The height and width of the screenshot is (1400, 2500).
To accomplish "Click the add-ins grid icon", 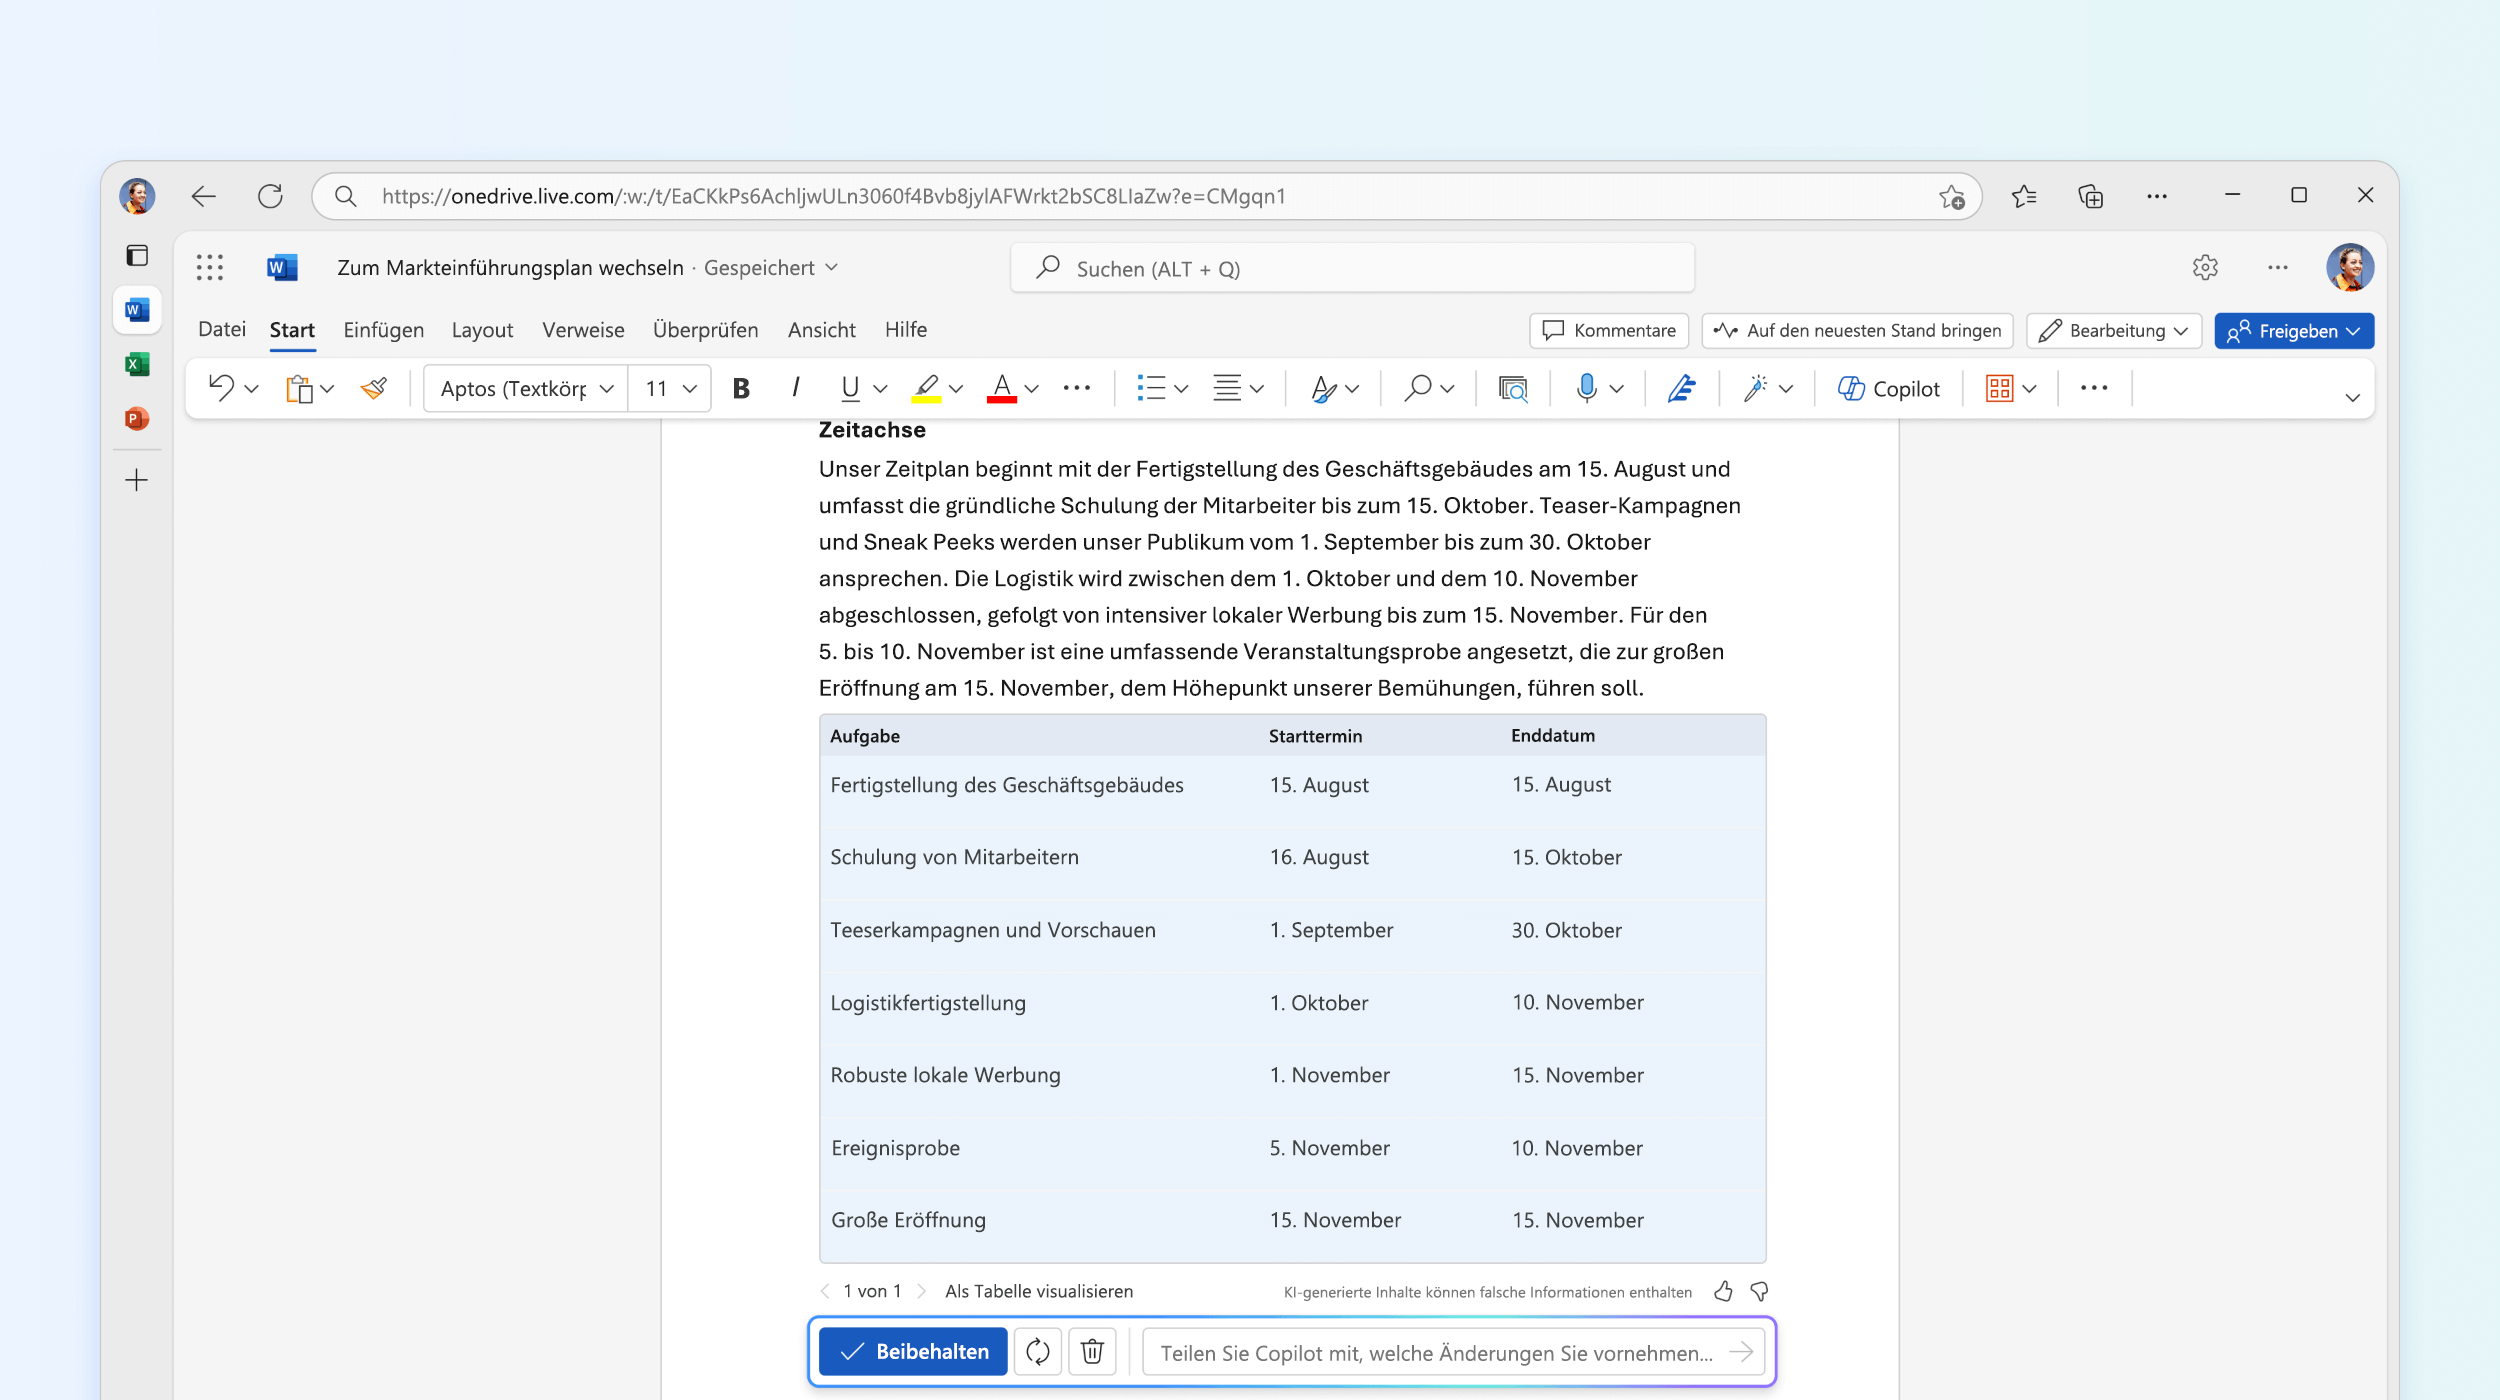I will (1999, 388).
